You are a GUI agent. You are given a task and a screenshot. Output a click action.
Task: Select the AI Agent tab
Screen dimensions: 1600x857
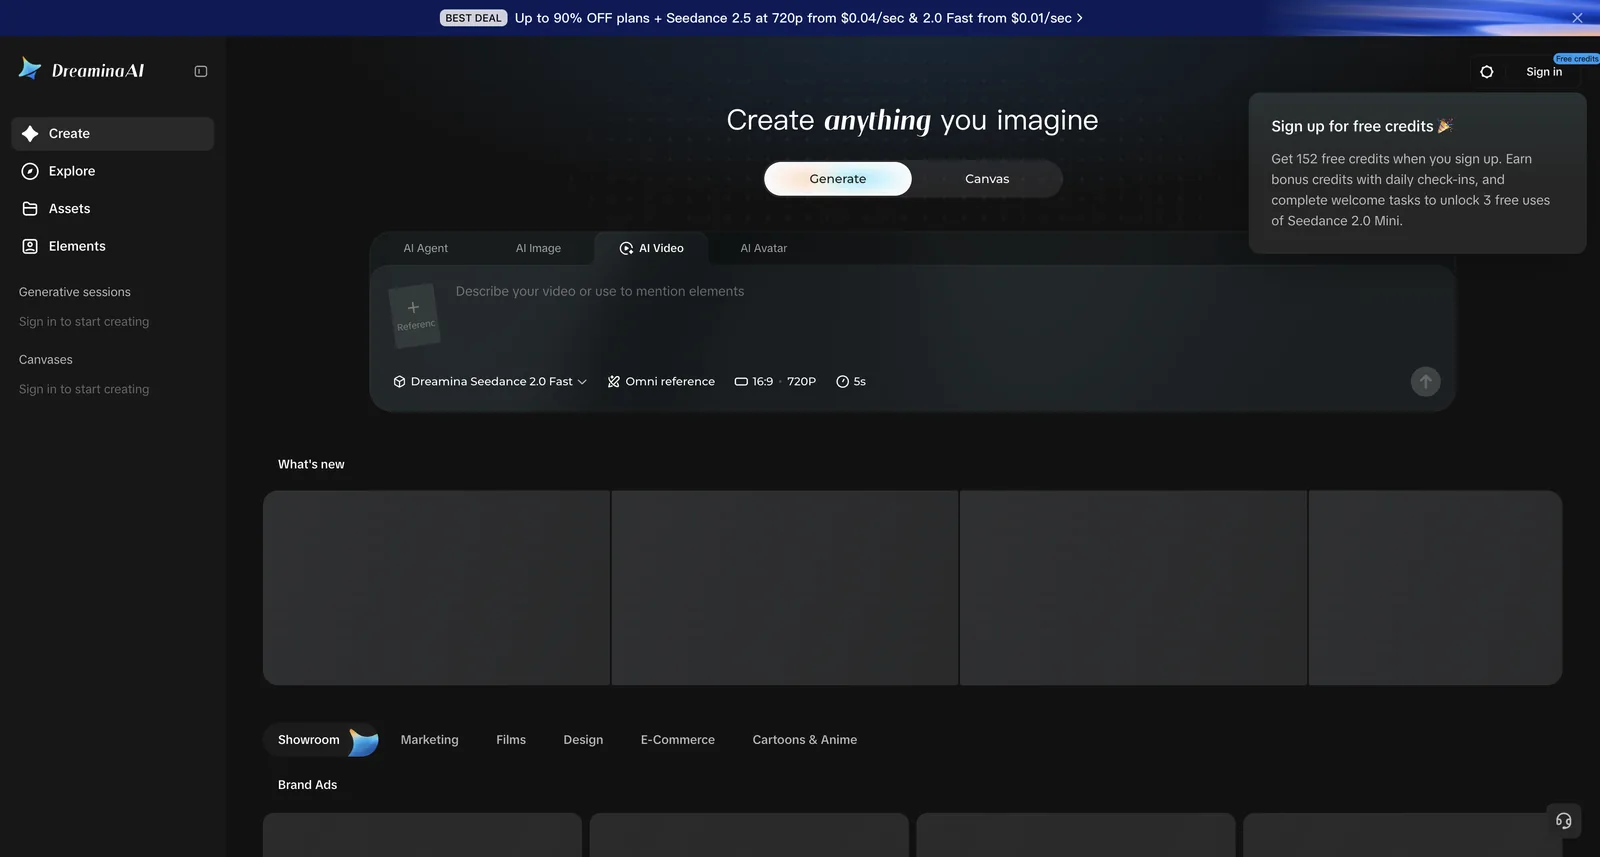pos(426,248)
